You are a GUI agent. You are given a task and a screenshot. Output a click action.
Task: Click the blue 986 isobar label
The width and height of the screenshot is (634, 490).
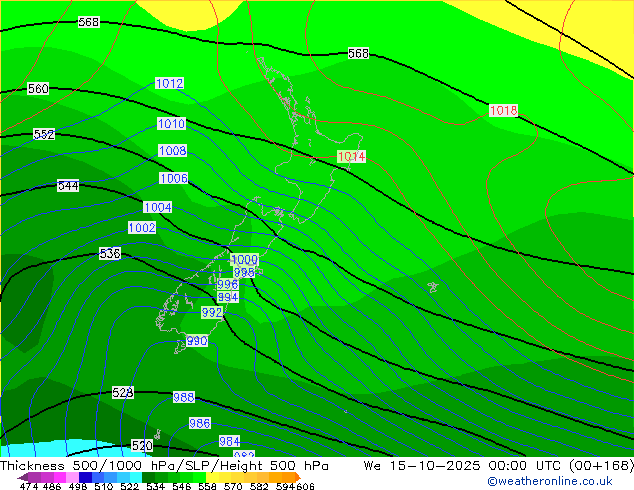coord(200,423)
